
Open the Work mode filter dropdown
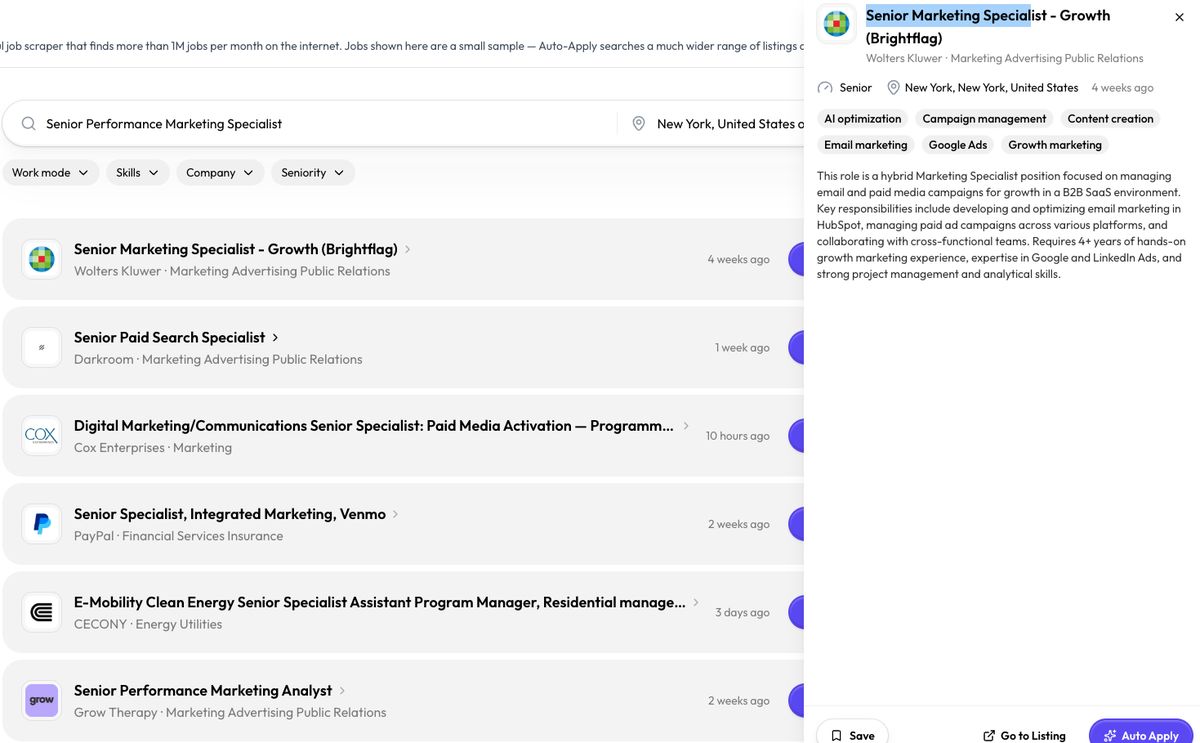pyautogui.click(x=50, y=173)
